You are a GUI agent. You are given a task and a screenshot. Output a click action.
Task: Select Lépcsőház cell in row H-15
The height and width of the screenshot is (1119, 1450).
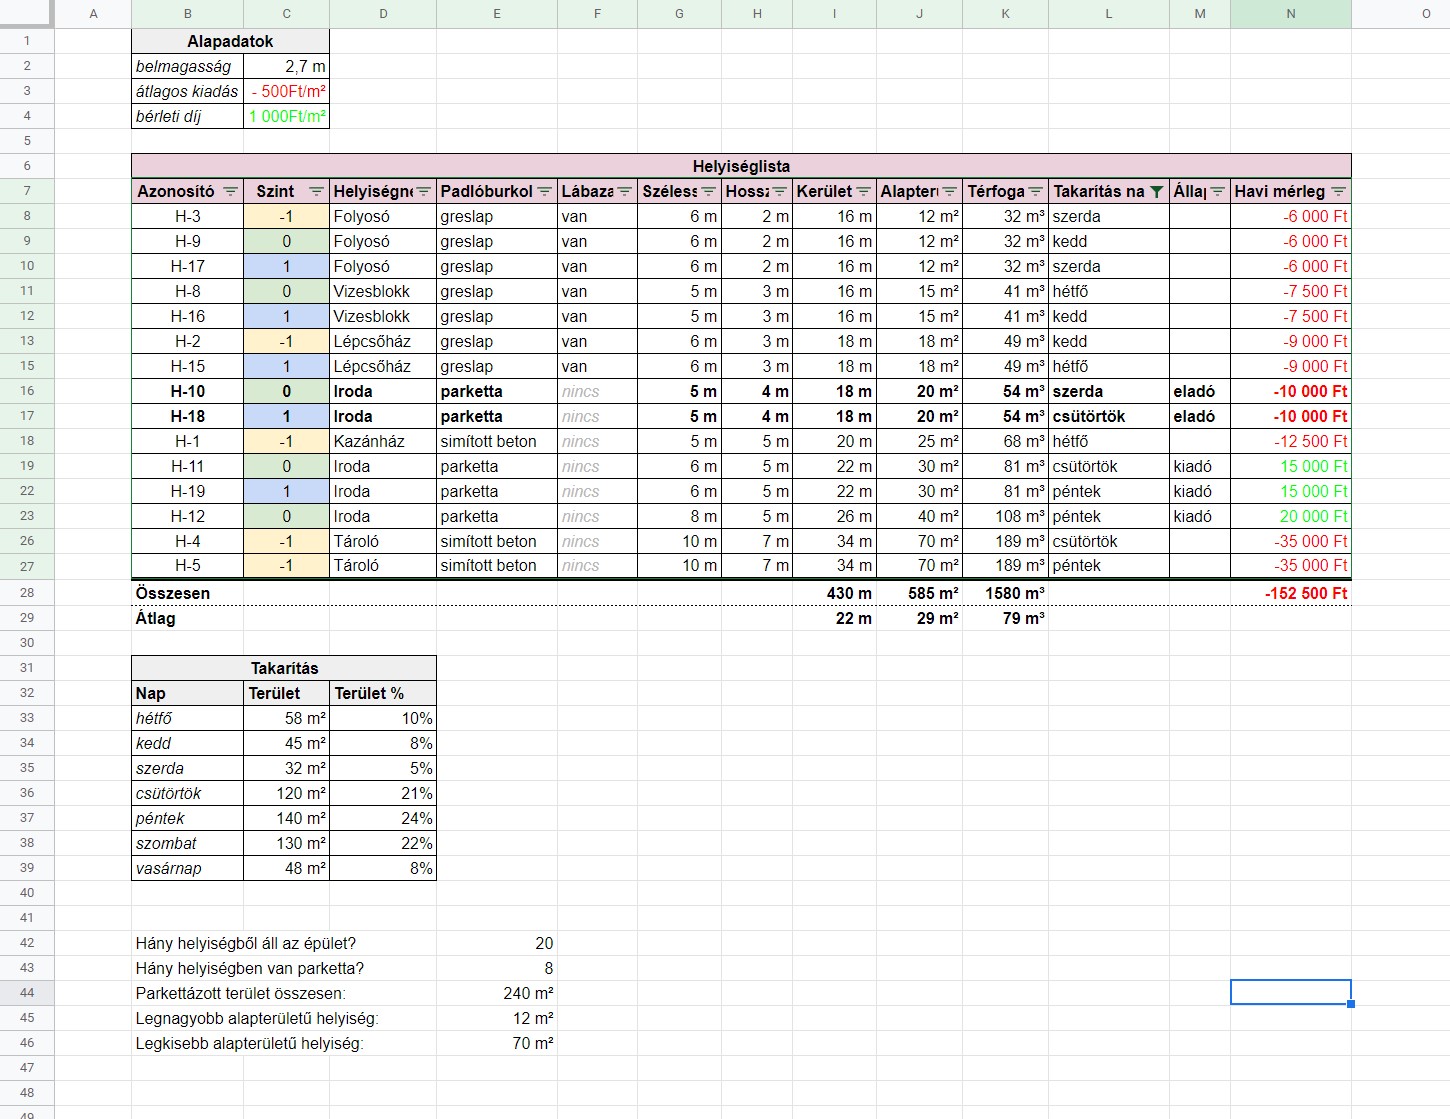tap(383, 366)
